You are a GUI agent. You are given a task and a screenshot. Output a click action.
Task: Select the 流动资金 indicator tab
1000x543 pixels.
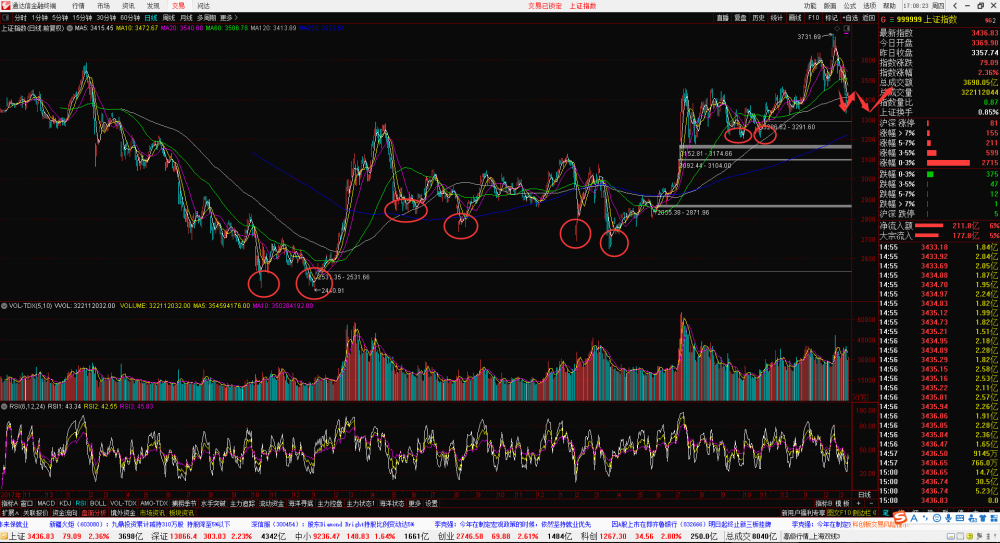click(x=272, y=503)
